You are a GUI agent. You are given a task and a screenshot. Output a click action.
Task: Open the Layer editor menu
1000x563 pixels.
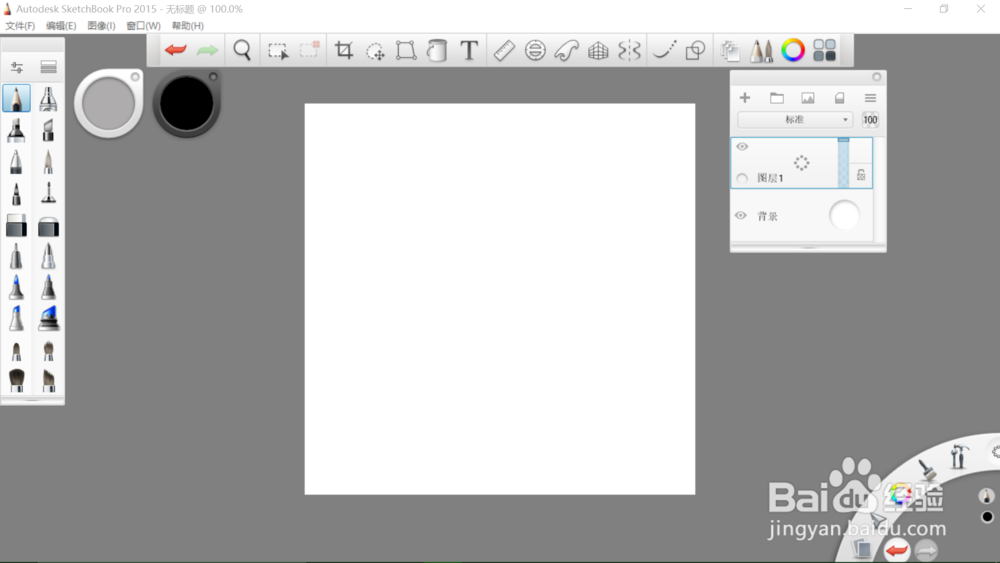tap(871, 98)
